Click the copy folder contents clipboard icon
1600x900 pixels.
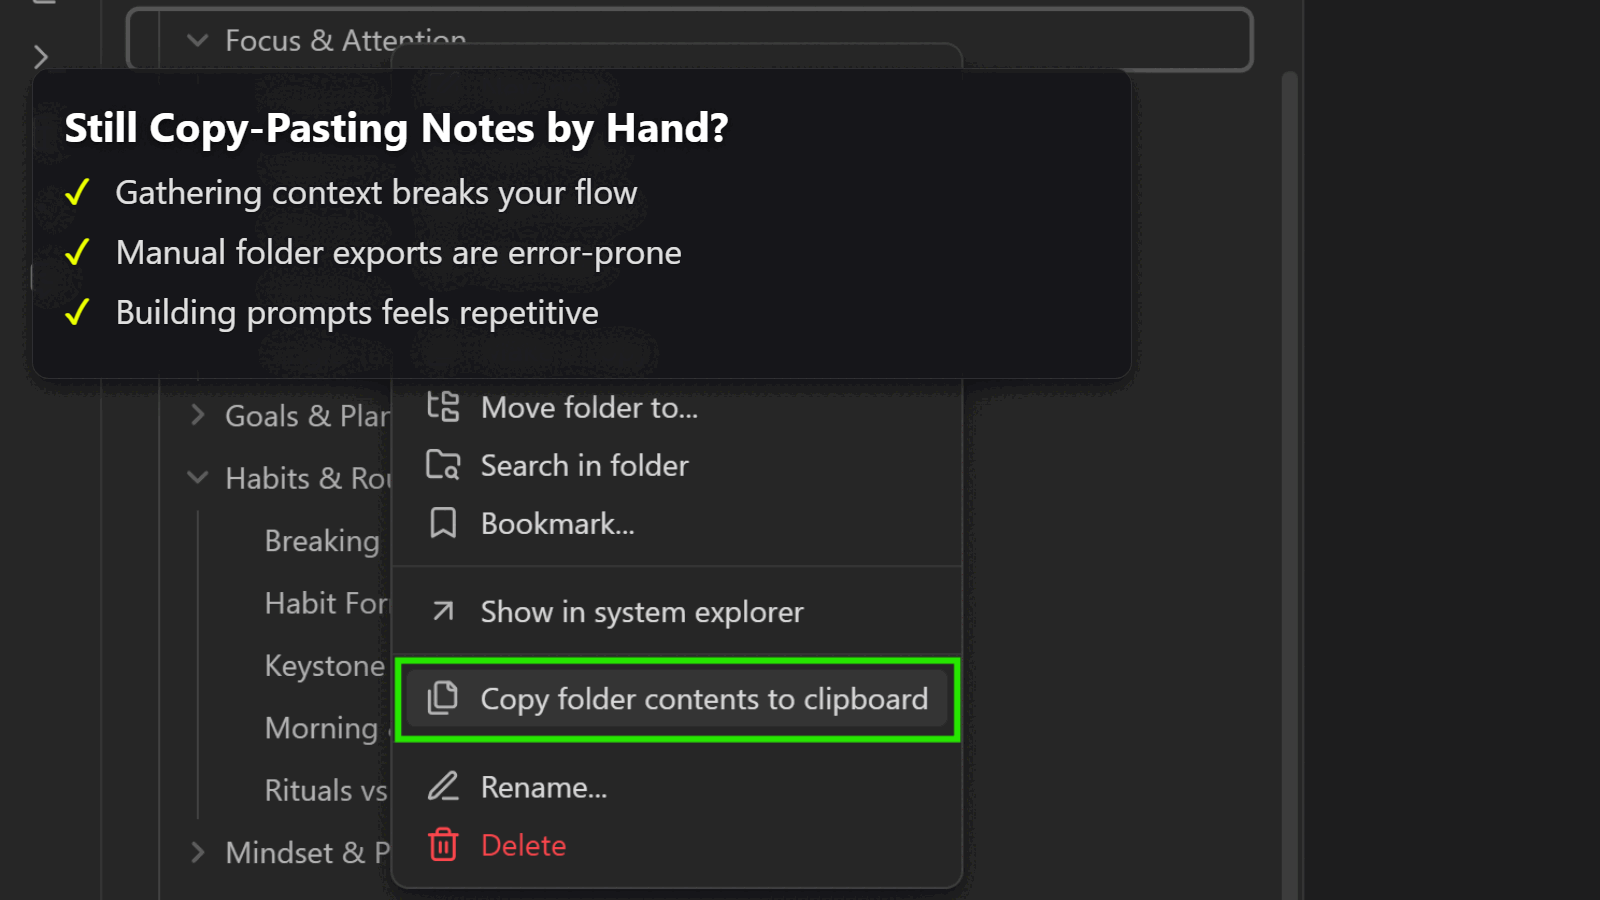[443, 698]
